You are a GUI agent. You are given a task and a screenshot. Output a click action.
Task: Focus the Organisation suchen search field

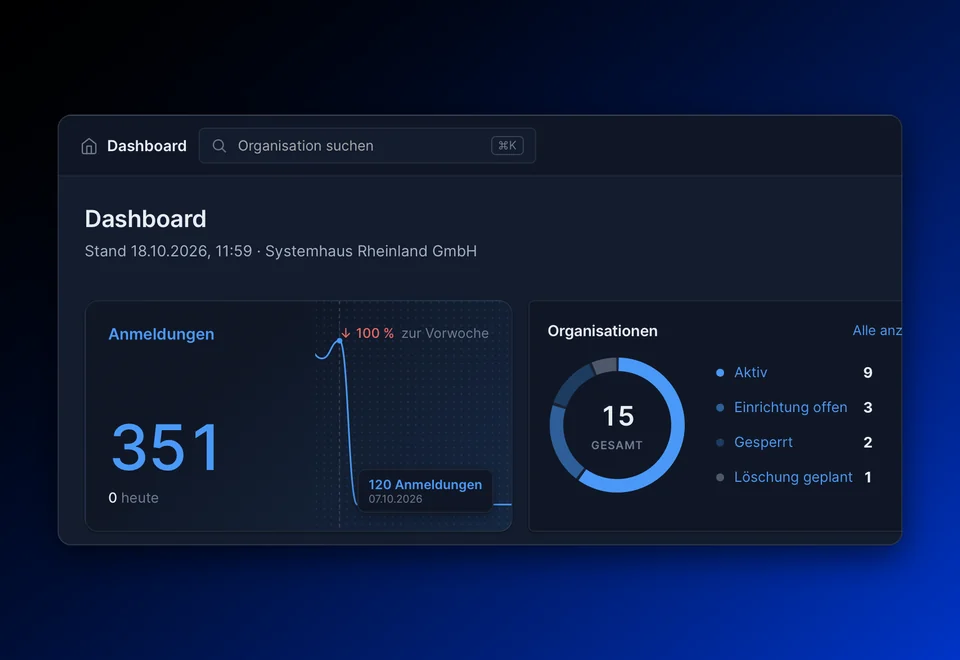click(x=367, y=146)
